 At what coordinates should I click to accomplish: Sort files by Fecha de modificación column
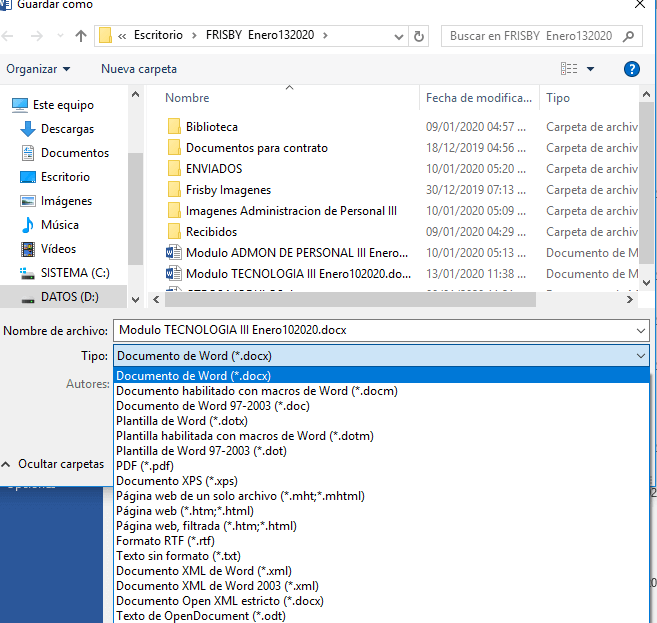click(479, 98)
